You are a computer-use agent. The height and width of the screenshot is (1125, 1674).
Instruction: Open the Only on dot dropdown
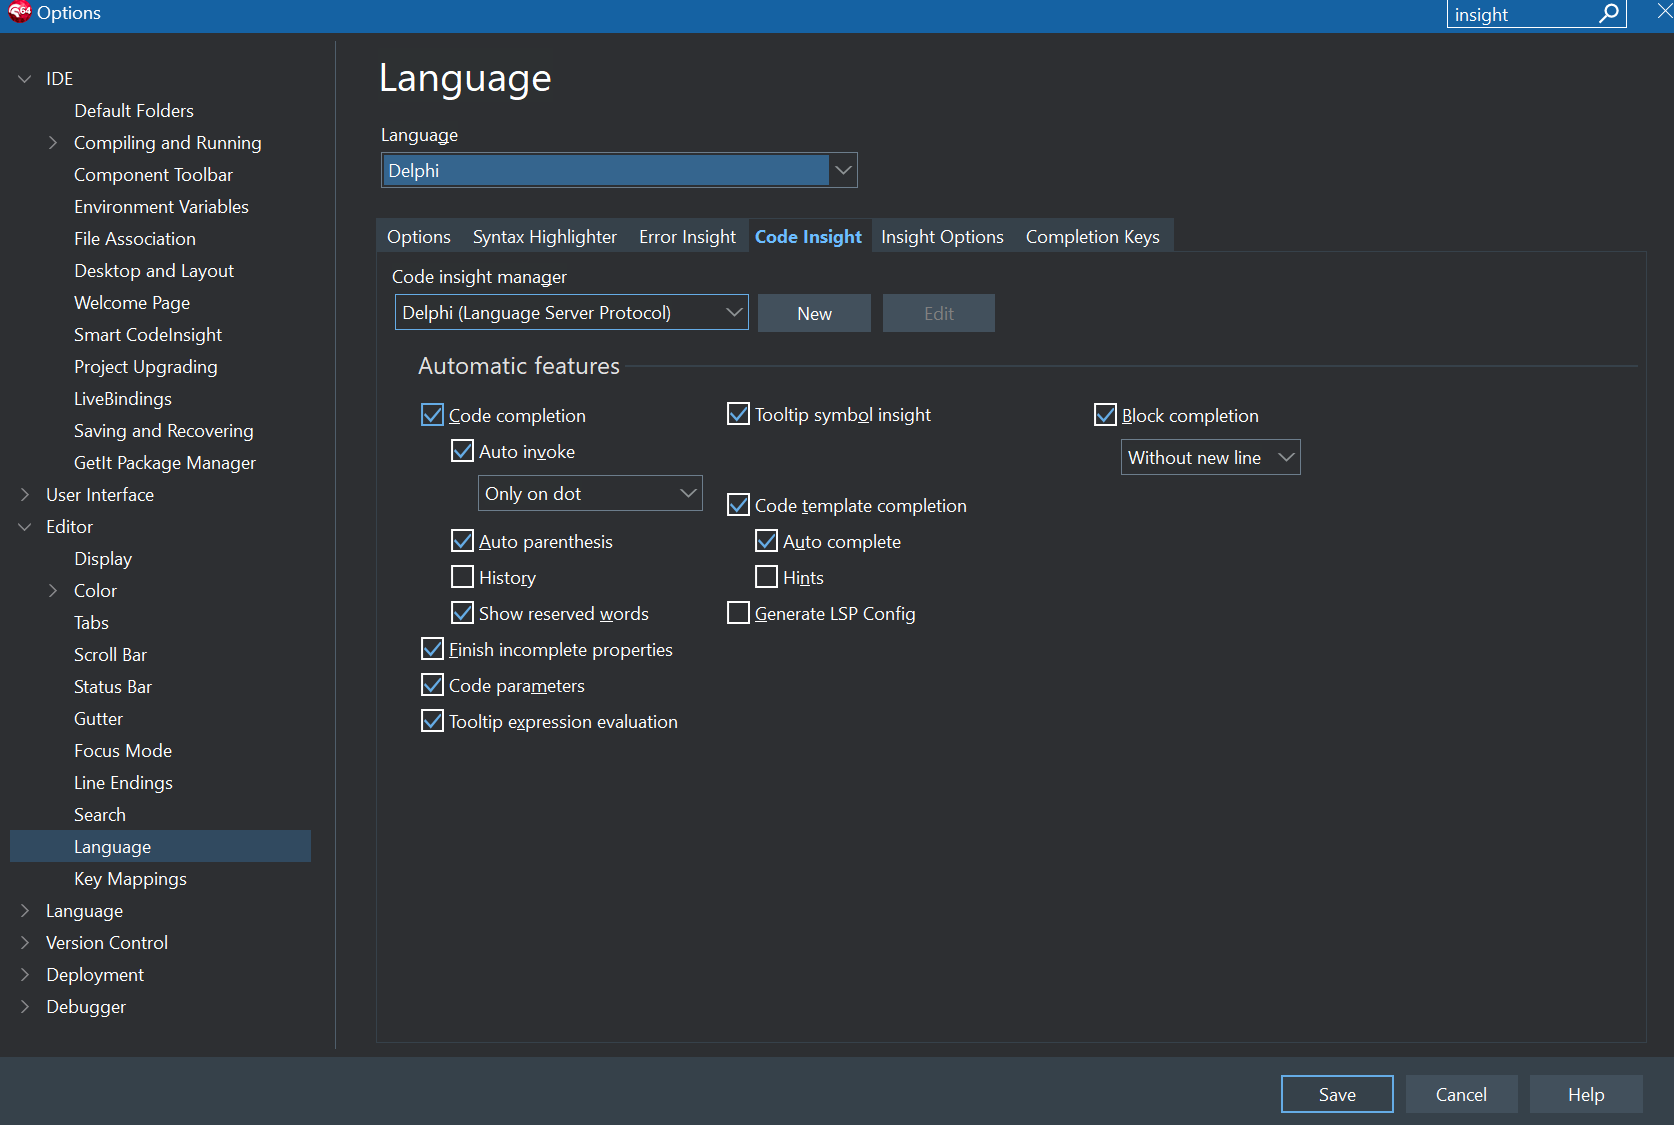pos(590,493)
